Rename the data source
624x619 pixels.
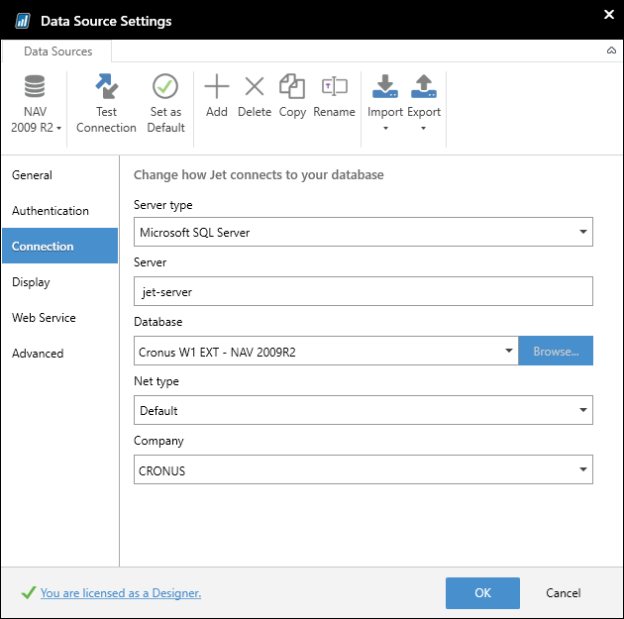(334, 96)
